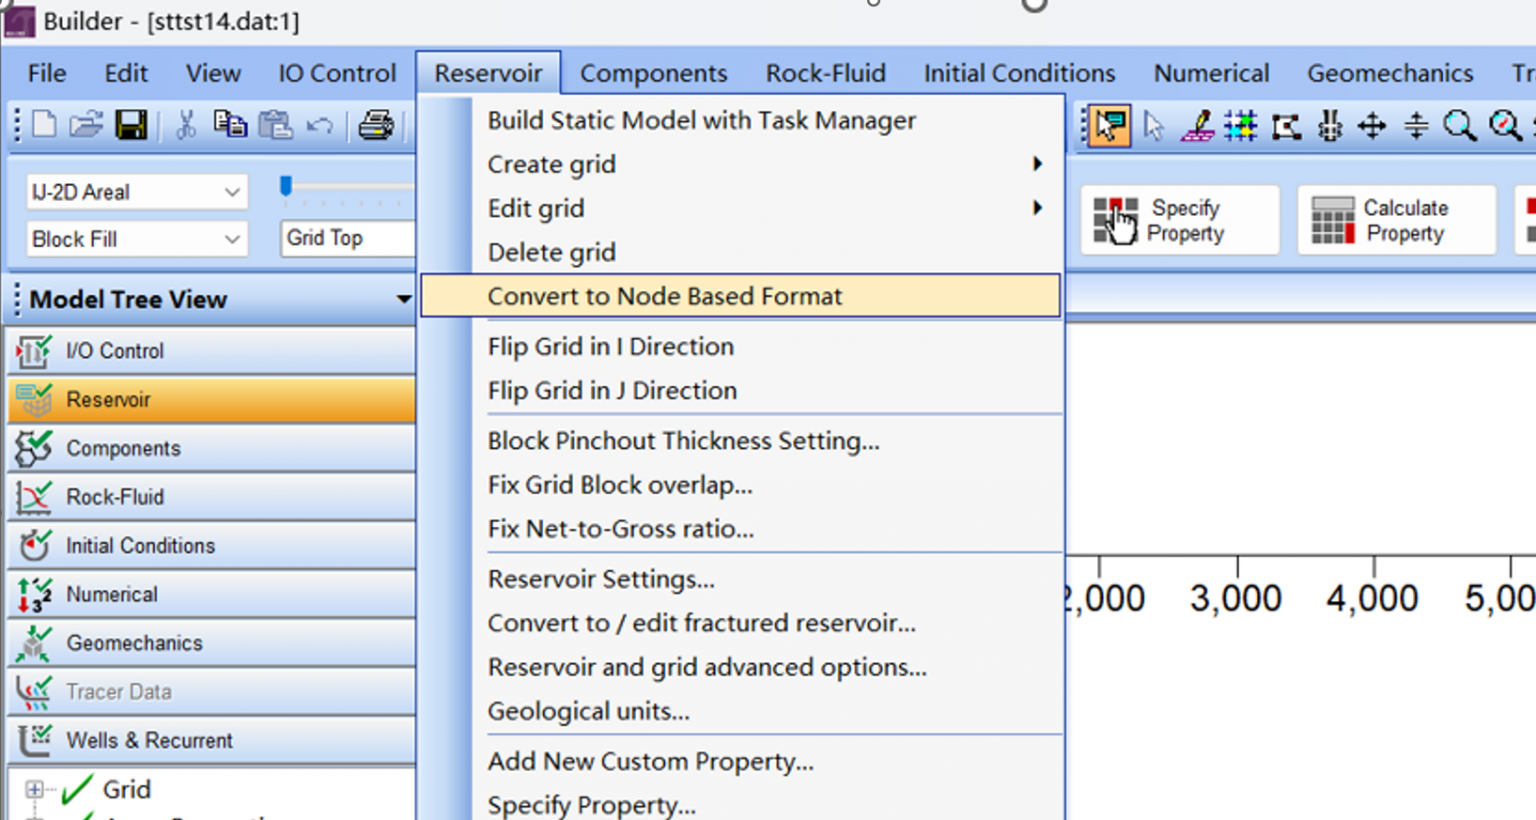This screenshot has height=820, width=1536.
Task: Click the Specify Property button
Action: pyautogui.click(x=1178, y=220)
